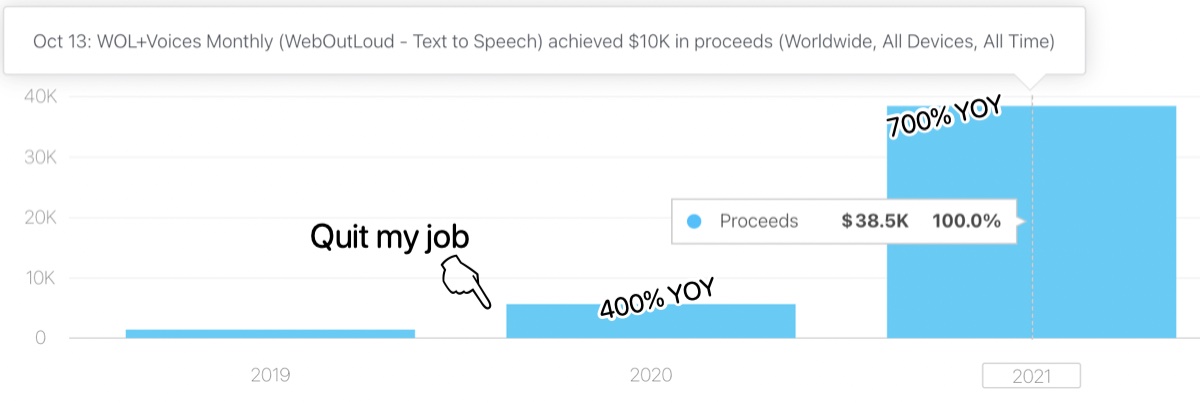Click the 400% YOY annotation
Screen dimensions: 1200x403
pos(656,298)
